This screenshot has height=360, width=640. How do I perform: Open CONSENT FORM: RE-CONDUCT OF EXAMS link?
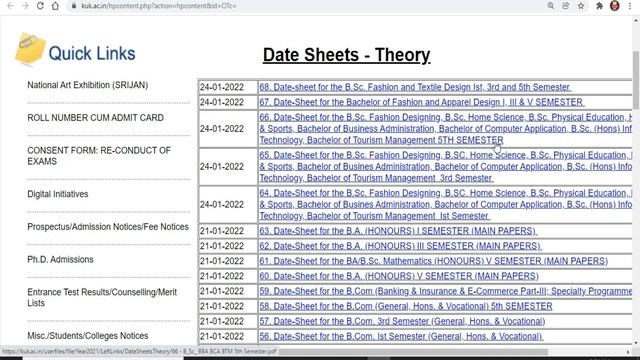[x=99, y=156]
